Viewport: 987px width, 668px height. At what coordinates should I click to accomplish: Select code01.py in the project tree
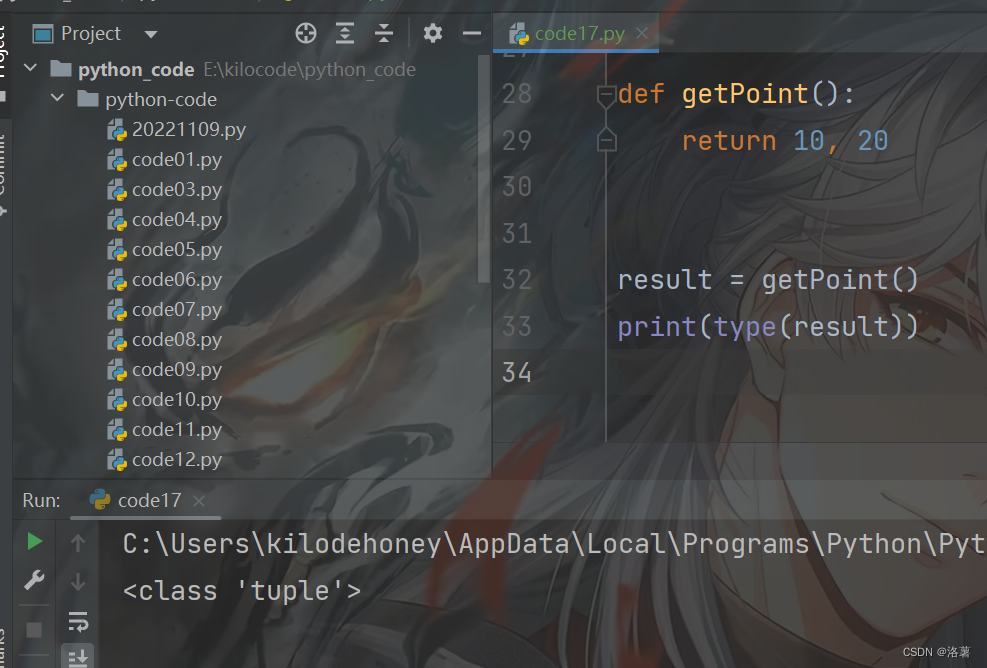164,160
